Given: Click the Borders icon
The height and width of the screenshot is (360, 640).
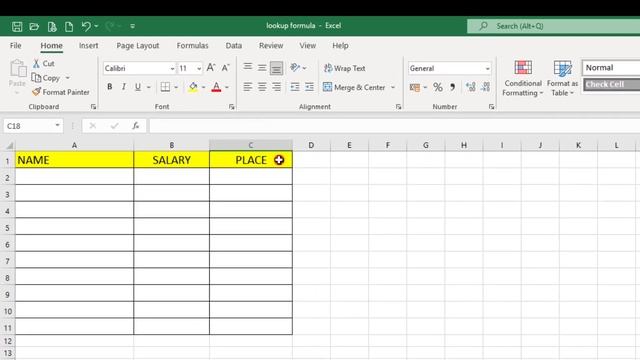Looking at the screenshot, I should [165, 87].
